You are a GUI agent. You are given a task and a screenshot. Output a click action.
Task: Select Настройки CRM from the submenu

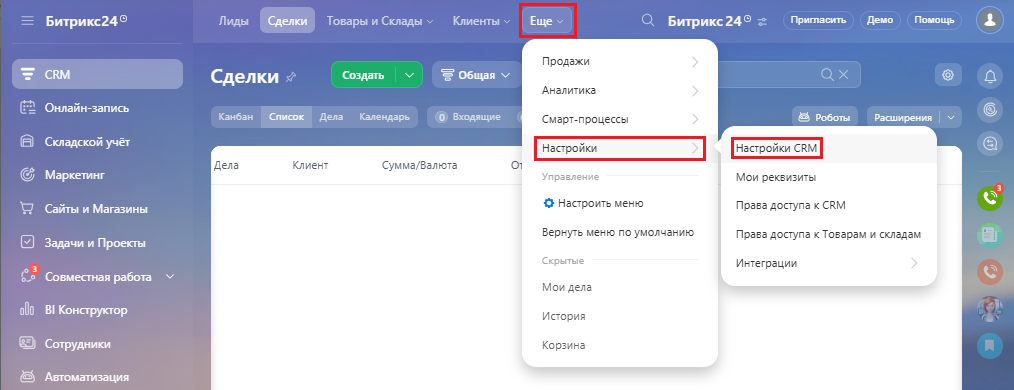click(x=777, y=148)
